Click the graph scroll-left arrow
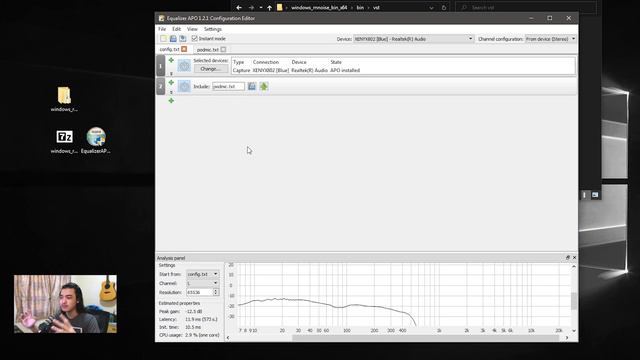The height and width of the screenshot is (360, 640). point(228,338)
